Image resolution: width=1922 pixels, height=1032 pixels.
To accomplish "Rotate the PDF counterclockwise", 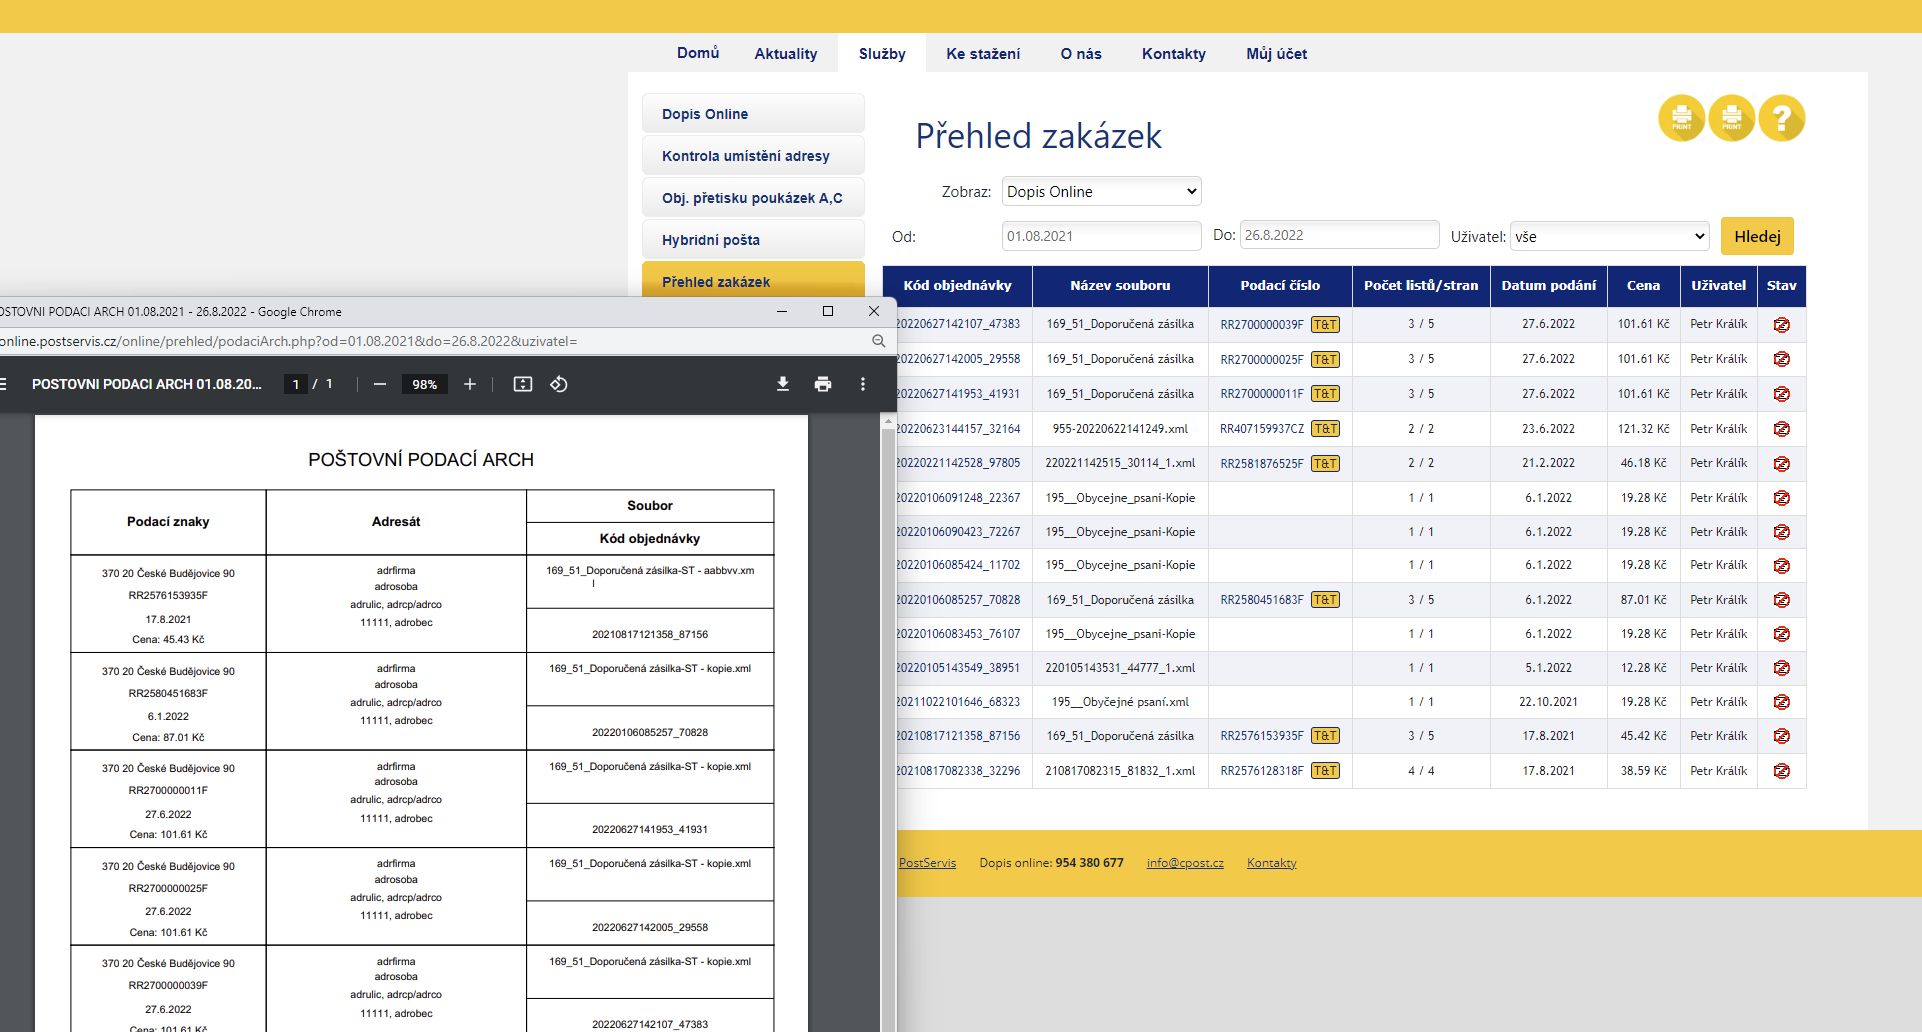I will click(559, 384).
